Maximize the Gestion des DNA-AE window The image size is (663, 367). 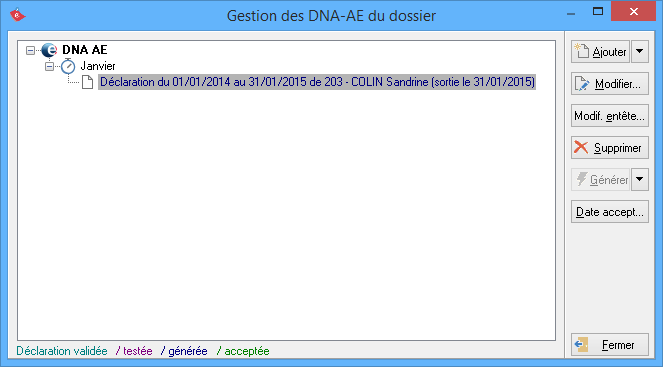[x=598, y=11]
